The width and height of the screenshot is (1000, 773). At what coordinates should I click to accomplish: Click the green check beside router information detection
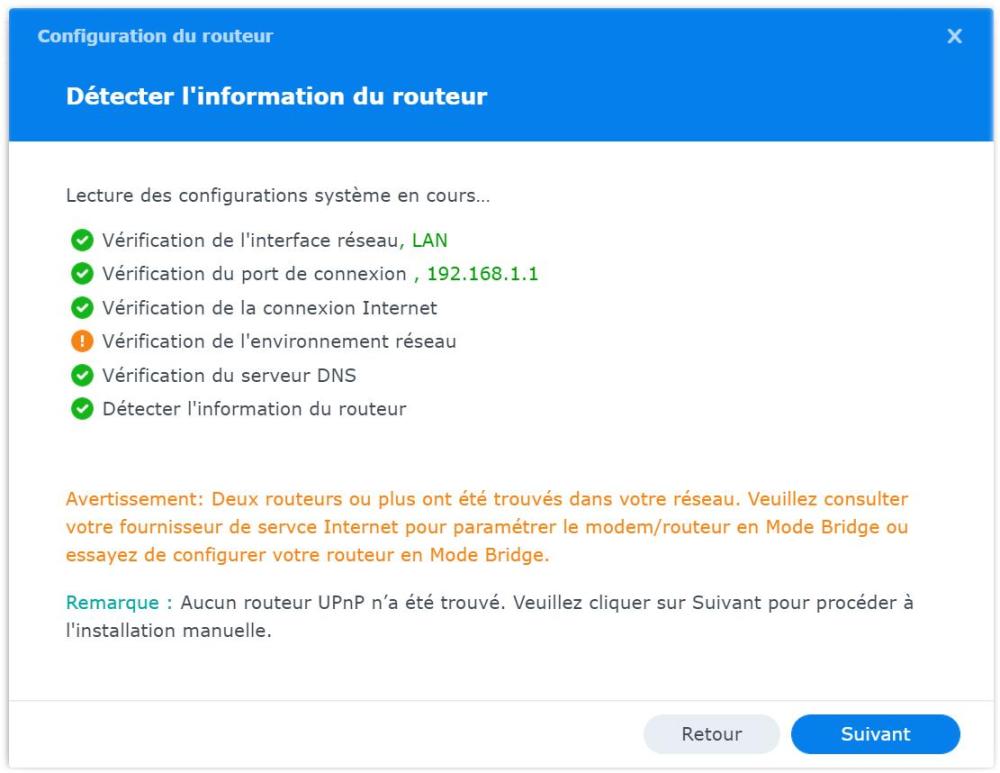pyautogui.click(x=82, y=409)
